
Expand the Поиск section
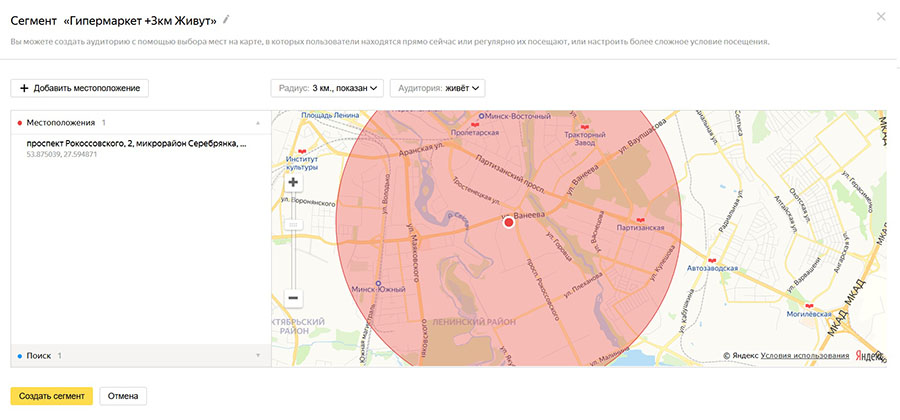(x=258, y=355)
